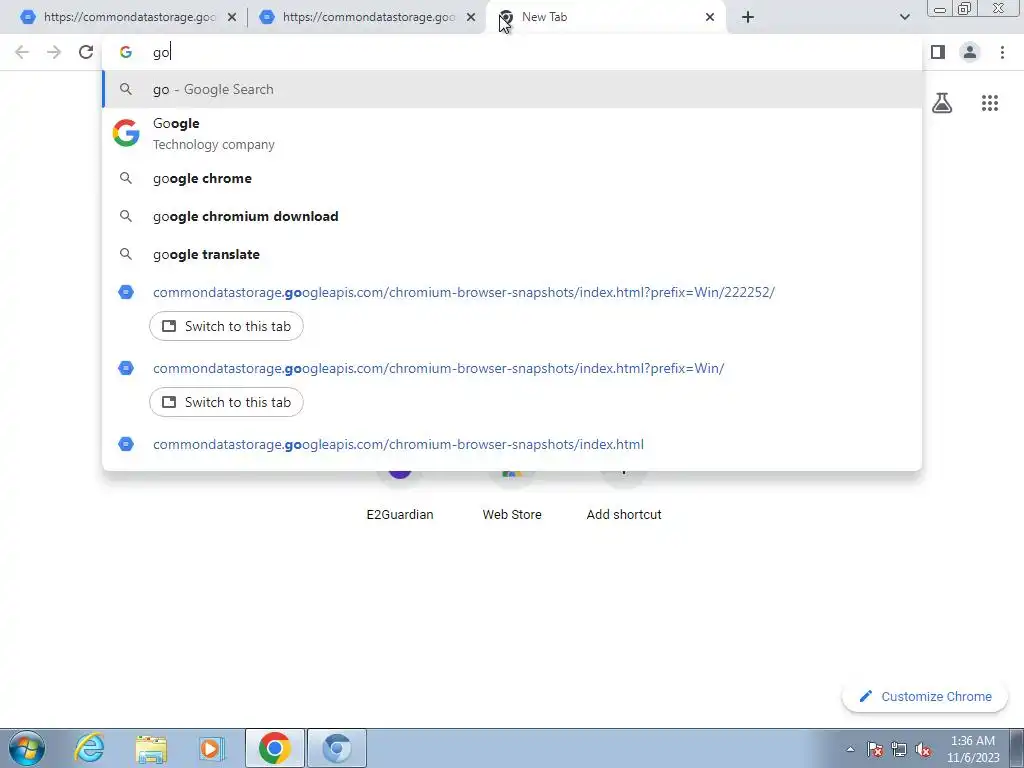Open the Action Center flag icon
1024x768 pixels.
click(x=875, y=749)
